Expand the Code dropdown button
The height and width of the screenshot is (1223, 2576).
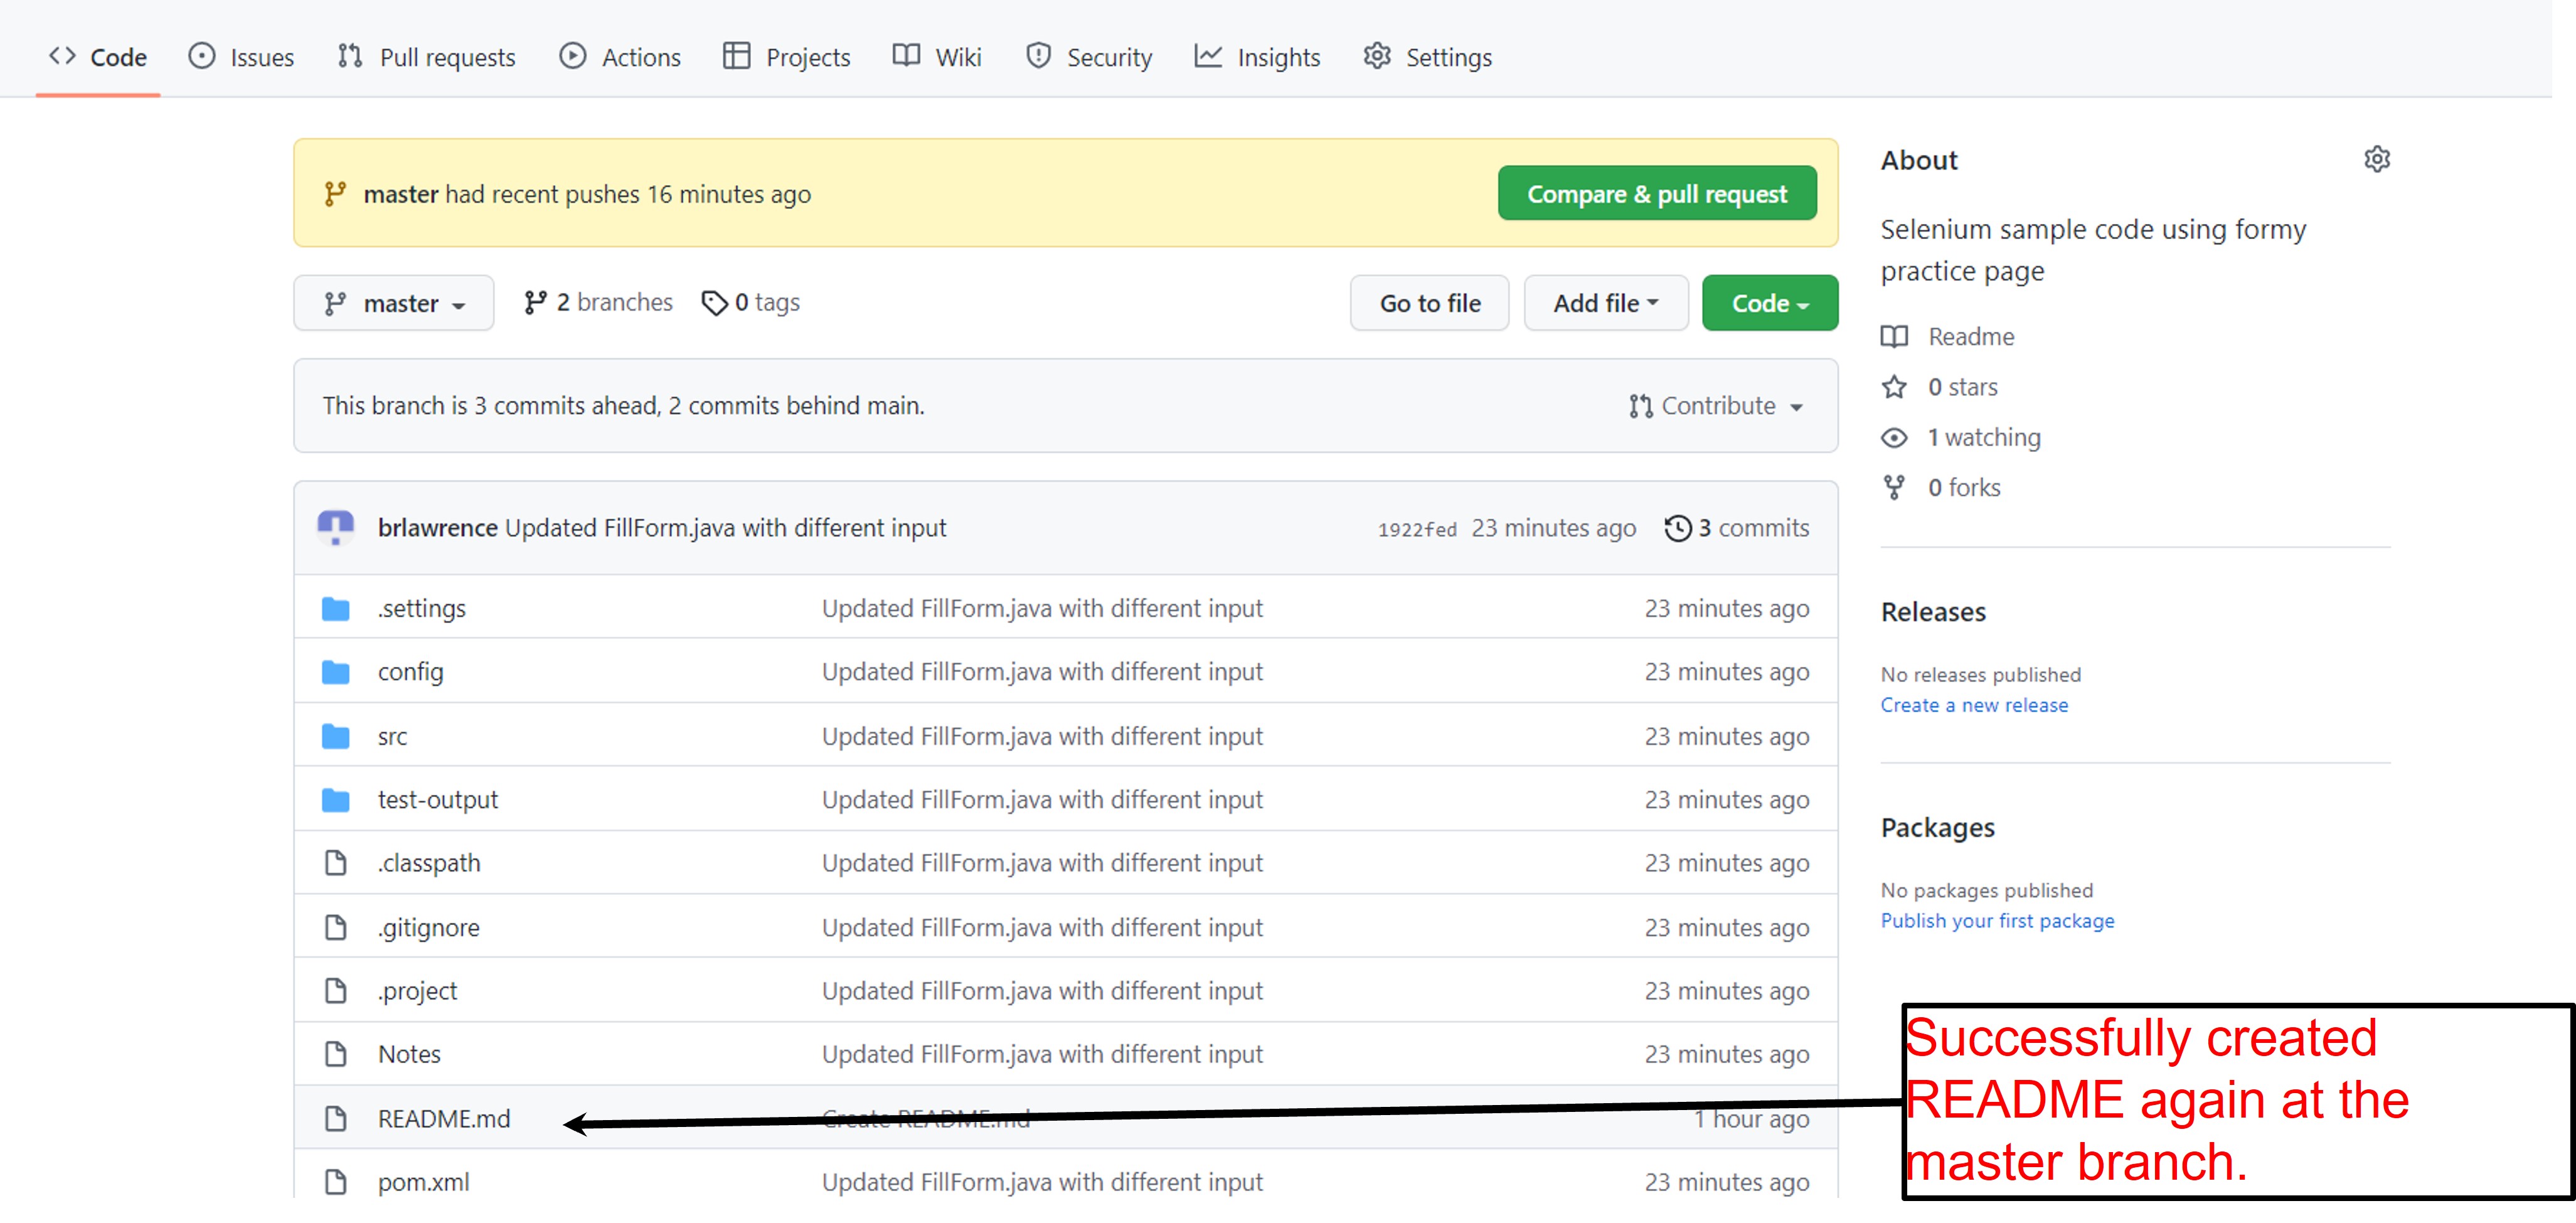click(x=1771, y=302)
